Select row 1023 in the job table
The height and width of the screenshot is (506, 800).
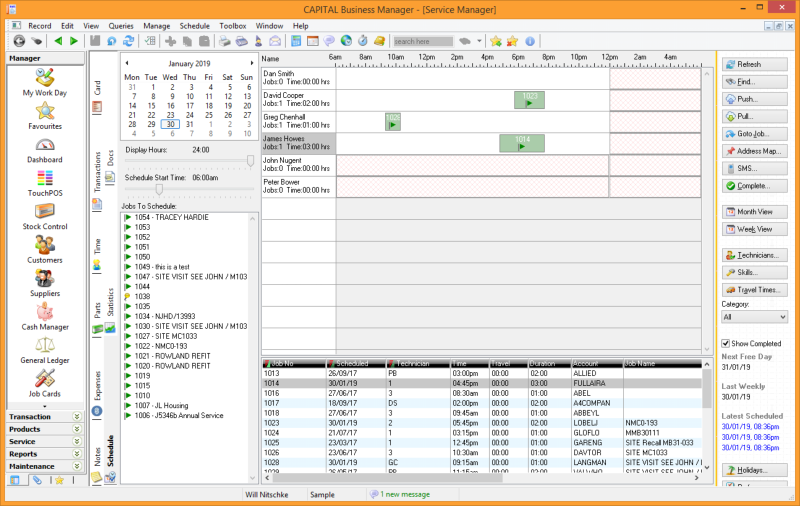click(x=482, y=423)
